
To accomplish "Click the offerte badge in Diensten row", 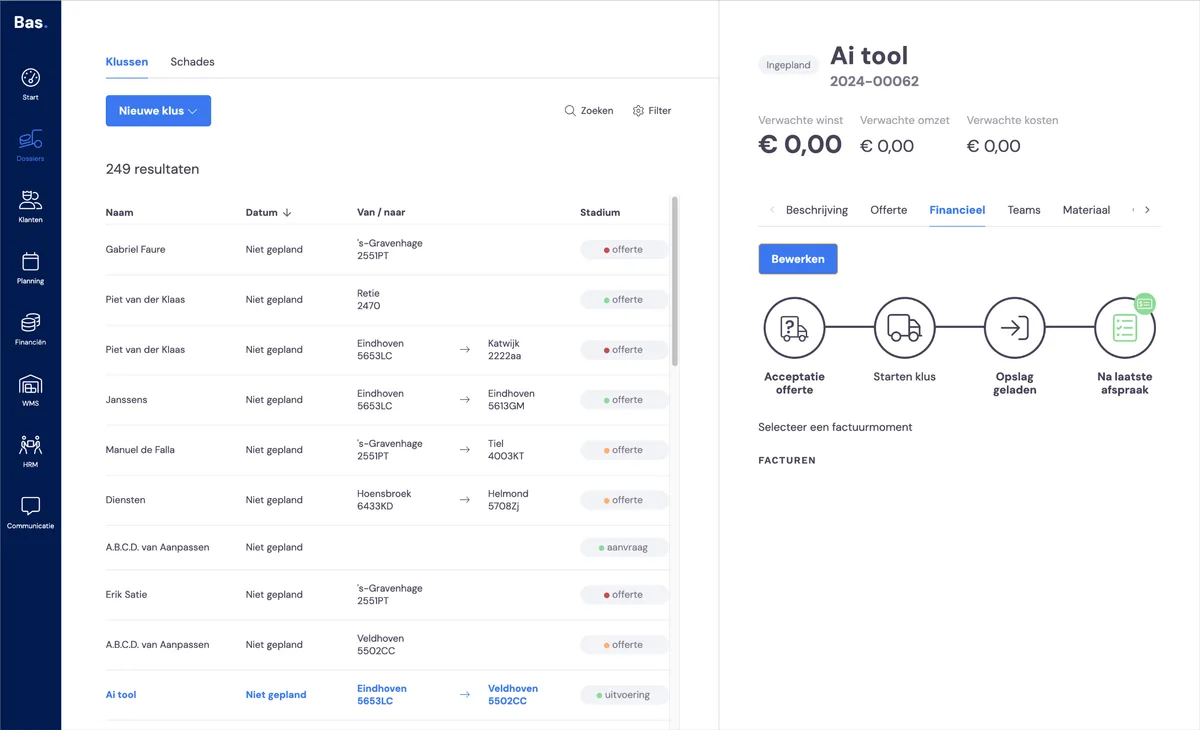I will click(624, 500).
